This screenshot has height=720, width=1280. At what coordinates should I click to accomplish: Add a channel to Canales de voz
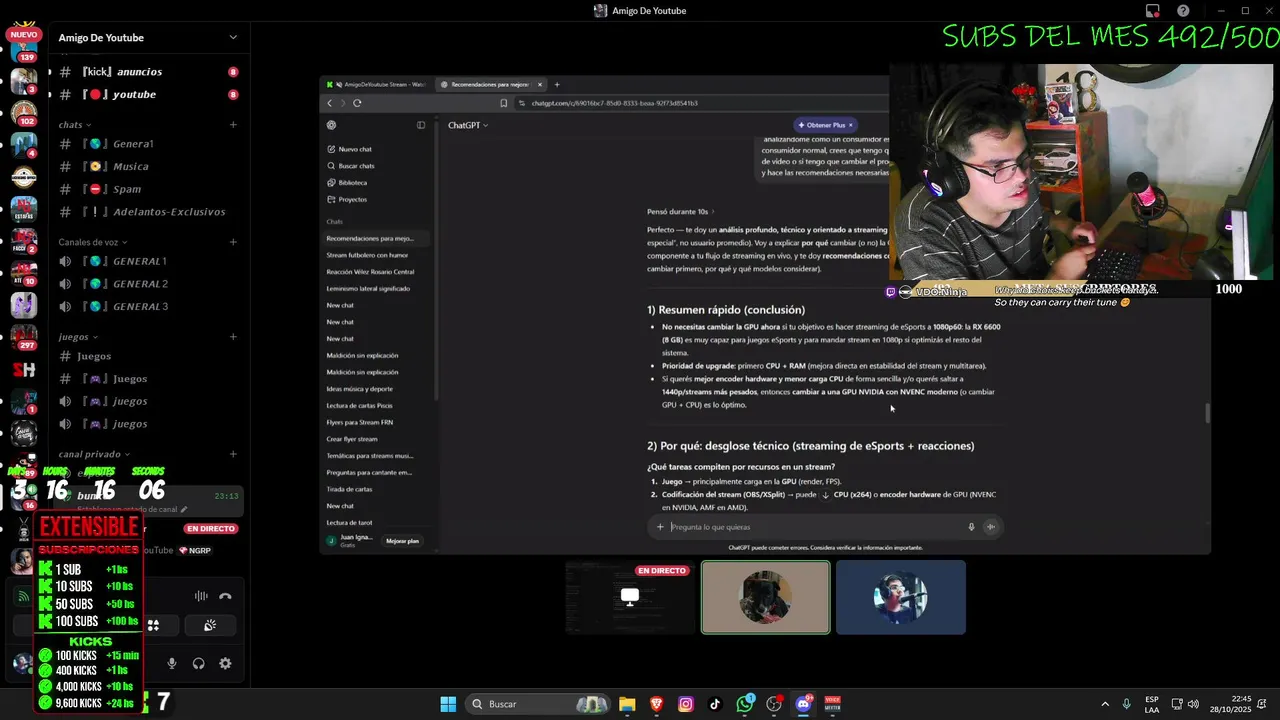click(x=233, y=242)
